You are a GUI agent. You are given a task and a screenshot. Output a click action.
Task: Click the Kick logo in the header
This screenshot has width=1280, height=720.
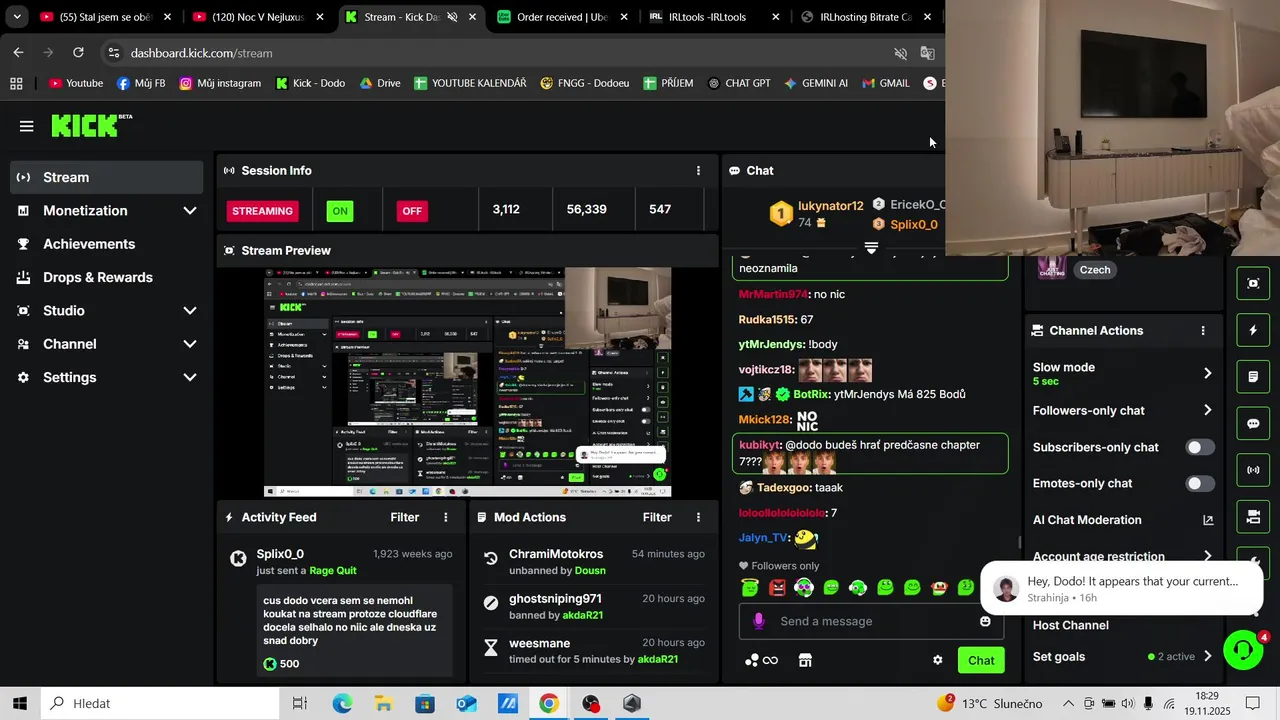91,125
